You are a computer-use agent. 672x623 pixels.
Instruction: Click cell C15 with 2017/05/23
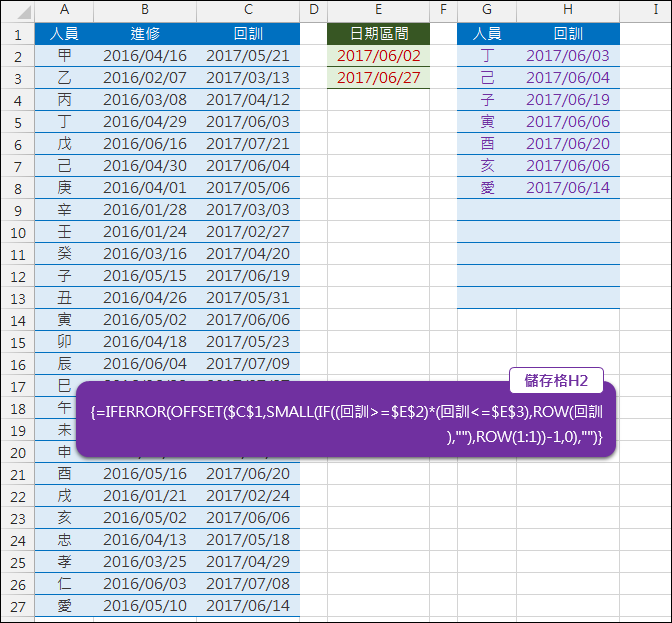point(248,342)
